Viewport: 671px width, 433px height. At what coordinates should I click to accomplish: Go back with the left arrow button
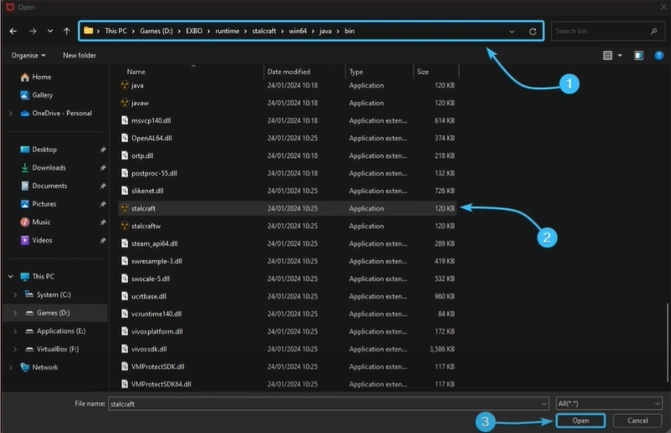coord(13,31)
